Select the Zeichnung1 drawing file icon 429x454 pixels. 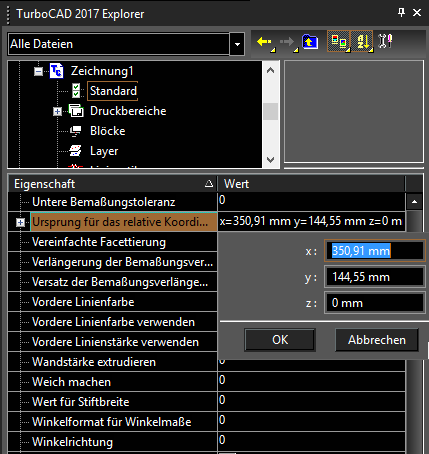56,71
